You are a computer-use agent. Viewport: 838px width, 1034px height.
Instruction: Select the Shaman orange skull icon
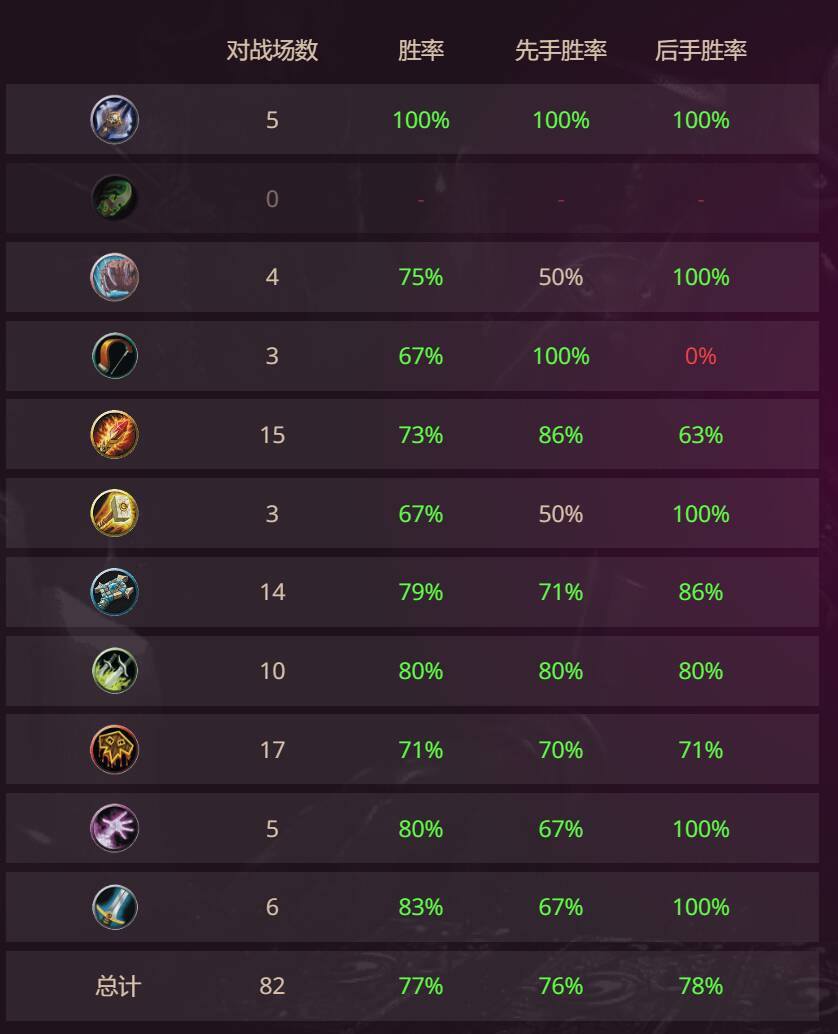point(114,750)
